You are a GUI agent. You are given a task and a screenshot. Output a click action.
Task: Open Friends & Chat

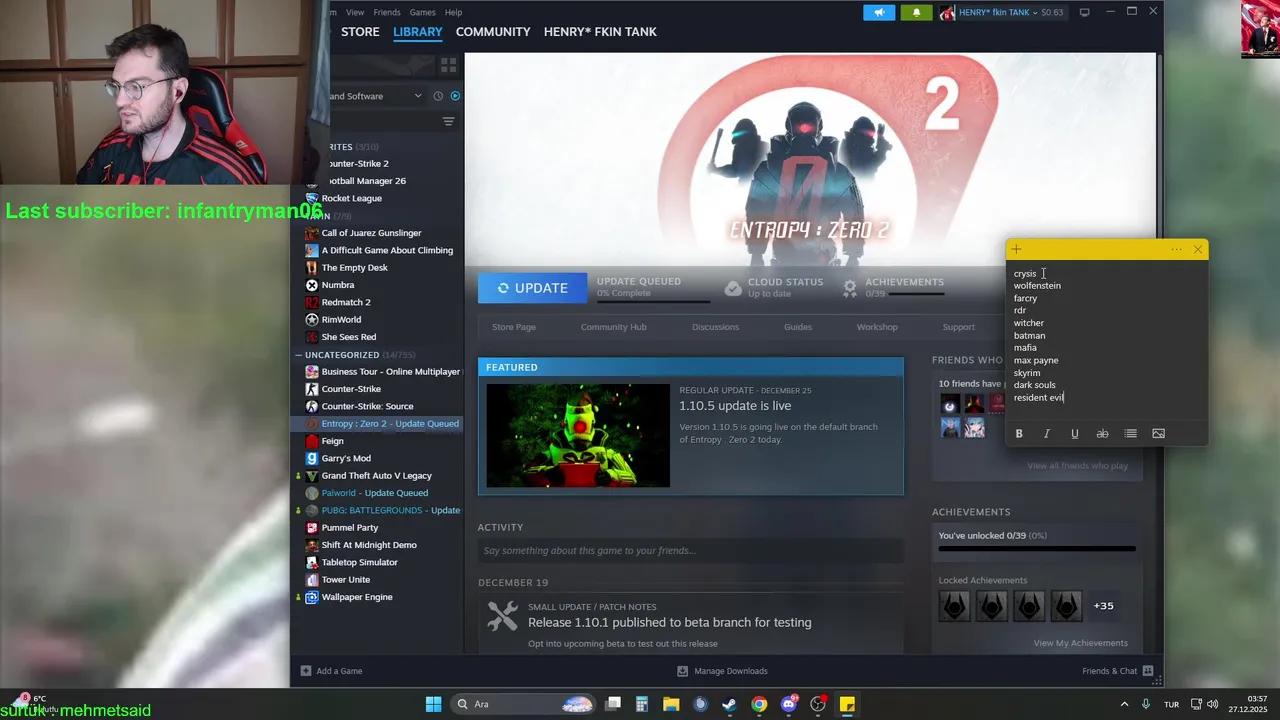tap(1117, 671)
